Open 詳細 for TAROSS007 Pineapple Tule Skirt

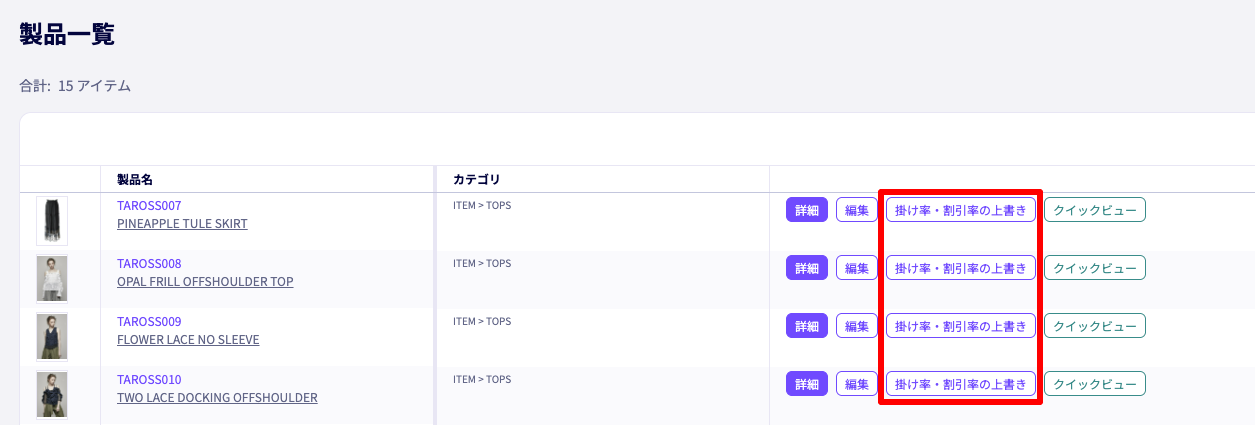tap(807, 210)
